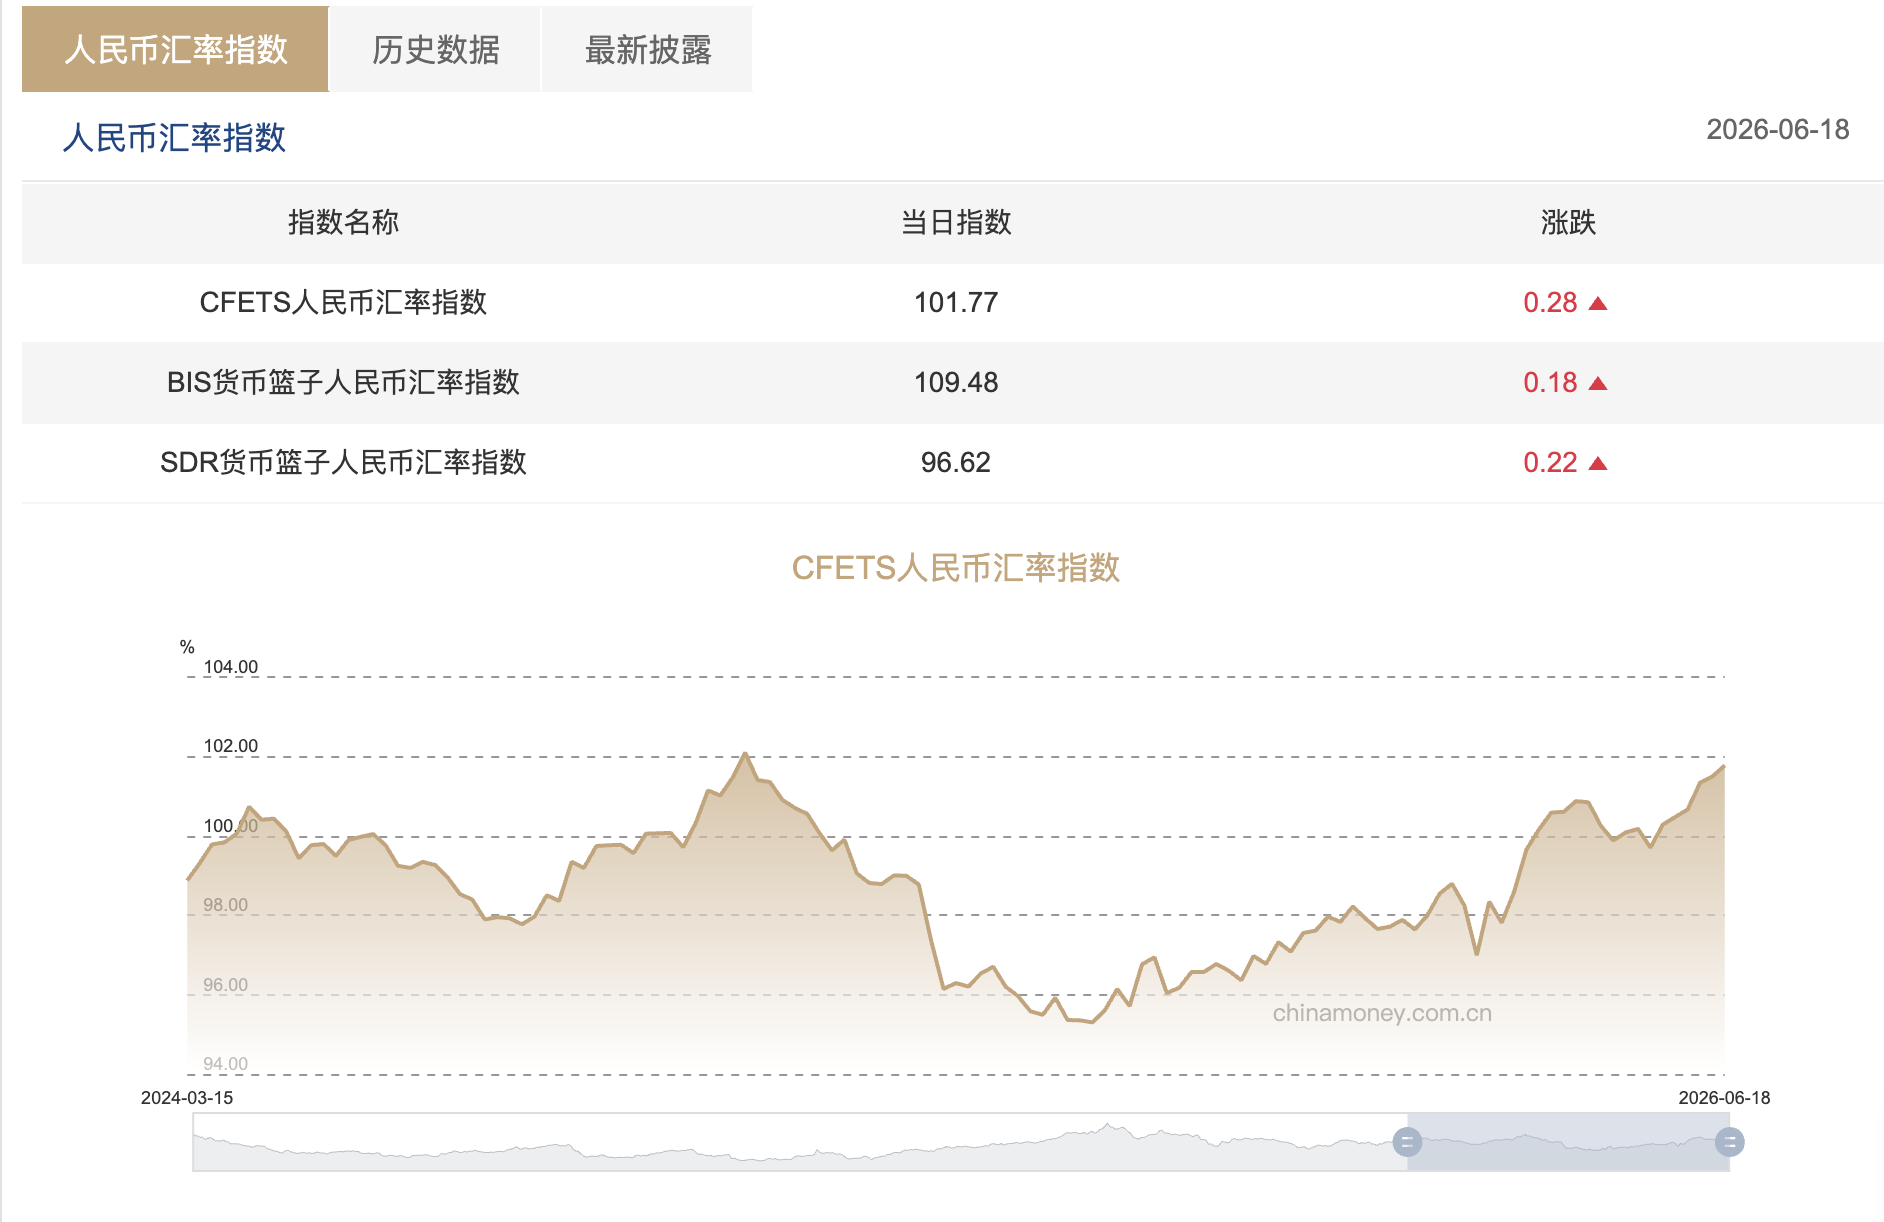Click the BIS change value 0.18

pos(1550,382)
